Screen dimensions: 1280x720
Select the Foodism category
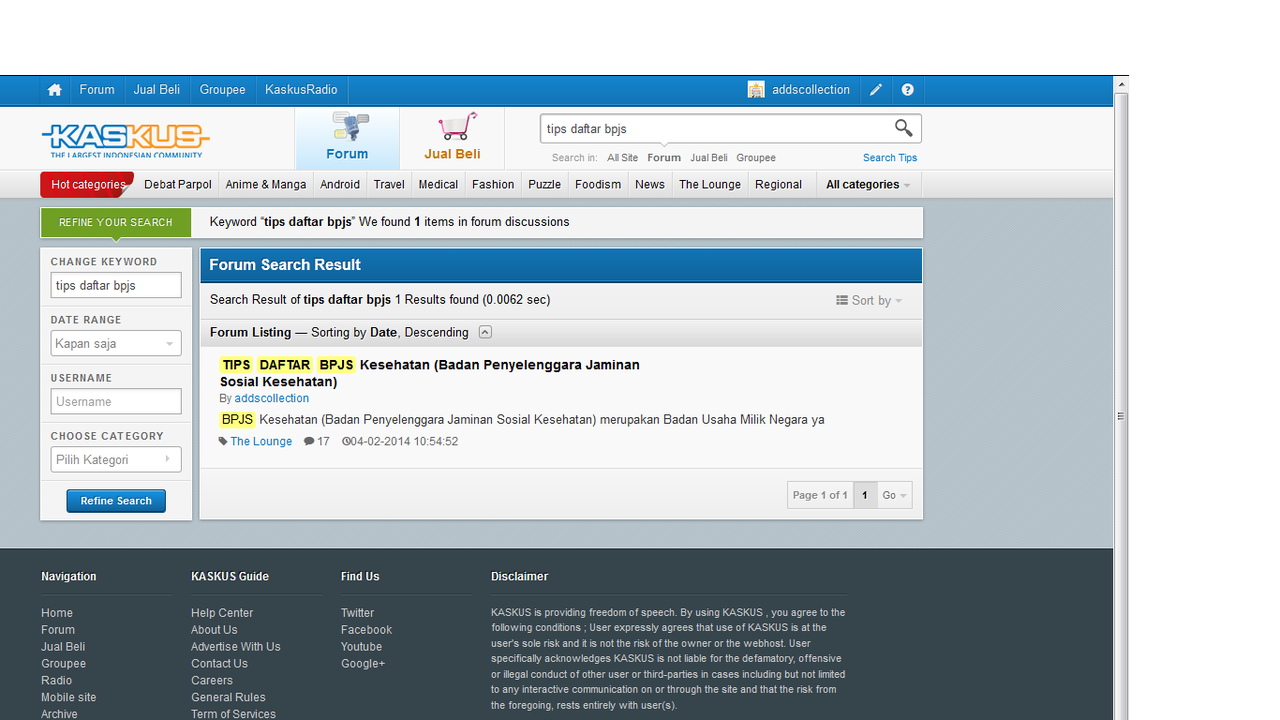(x=598, y=184)
